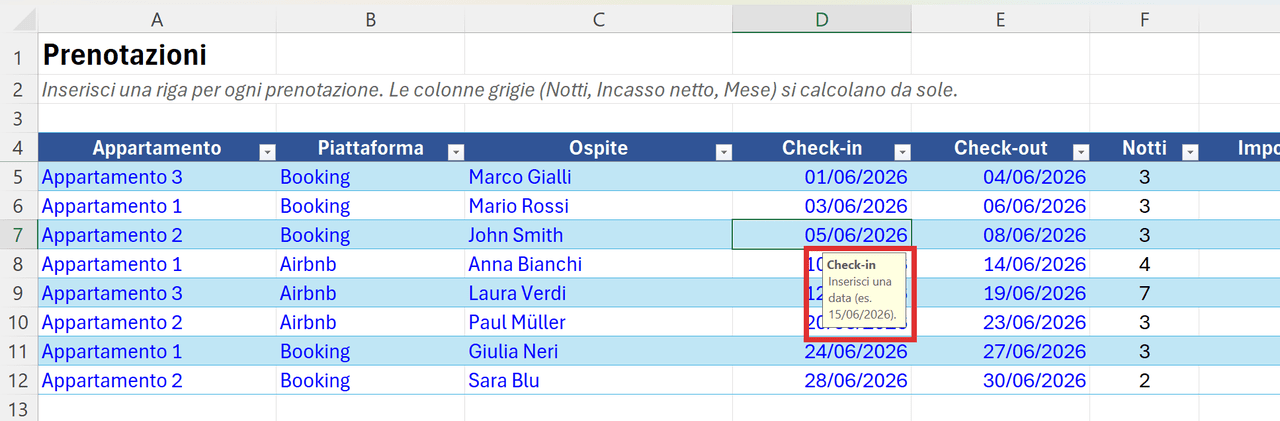Select the Laura Verdi guest cell
The height and width of the screenshot is (421, 1280).
click(598, 293)
